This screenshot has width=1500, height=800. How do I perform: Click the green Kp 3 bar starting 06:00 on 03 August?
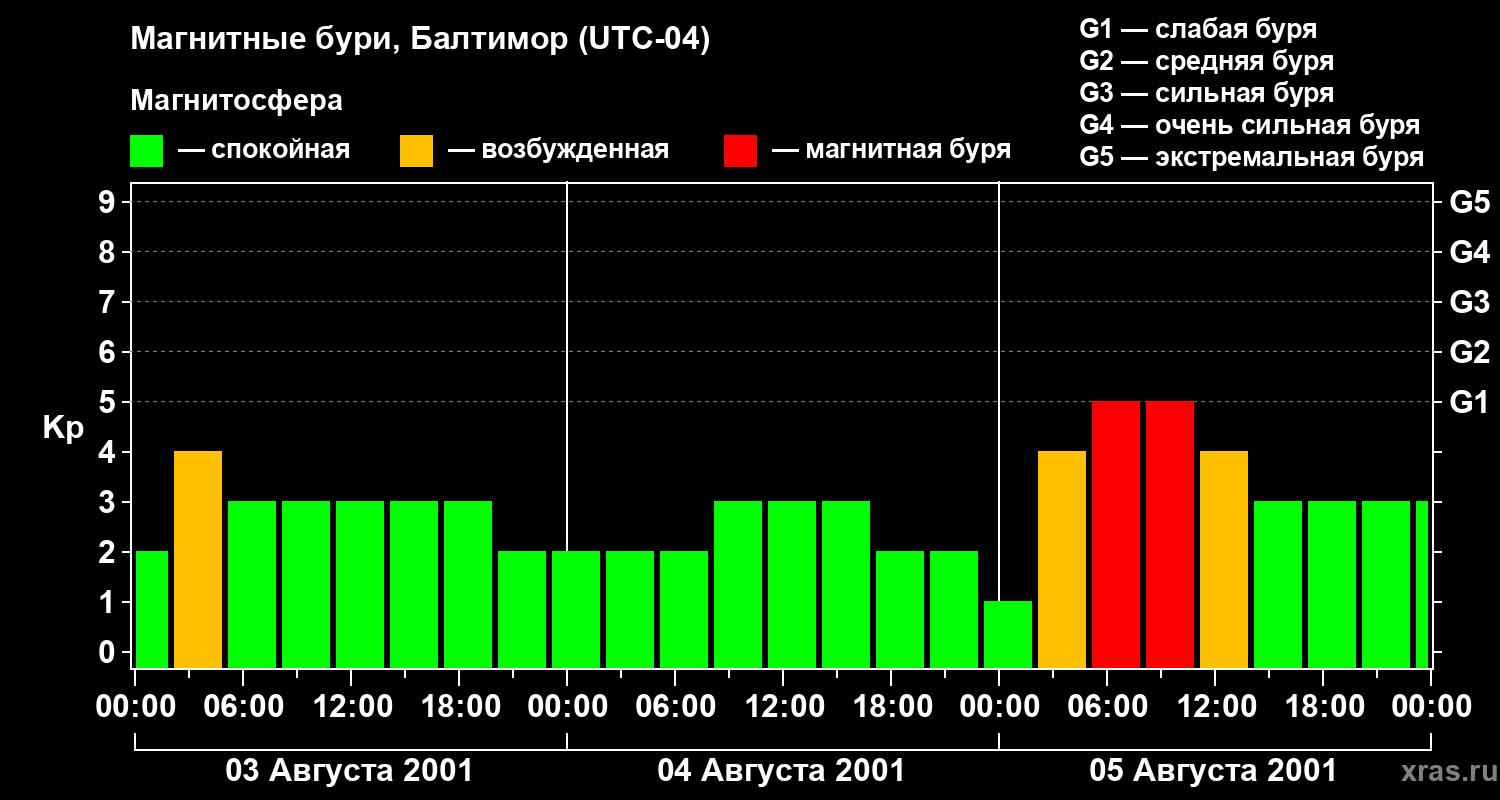coord(252,585)
